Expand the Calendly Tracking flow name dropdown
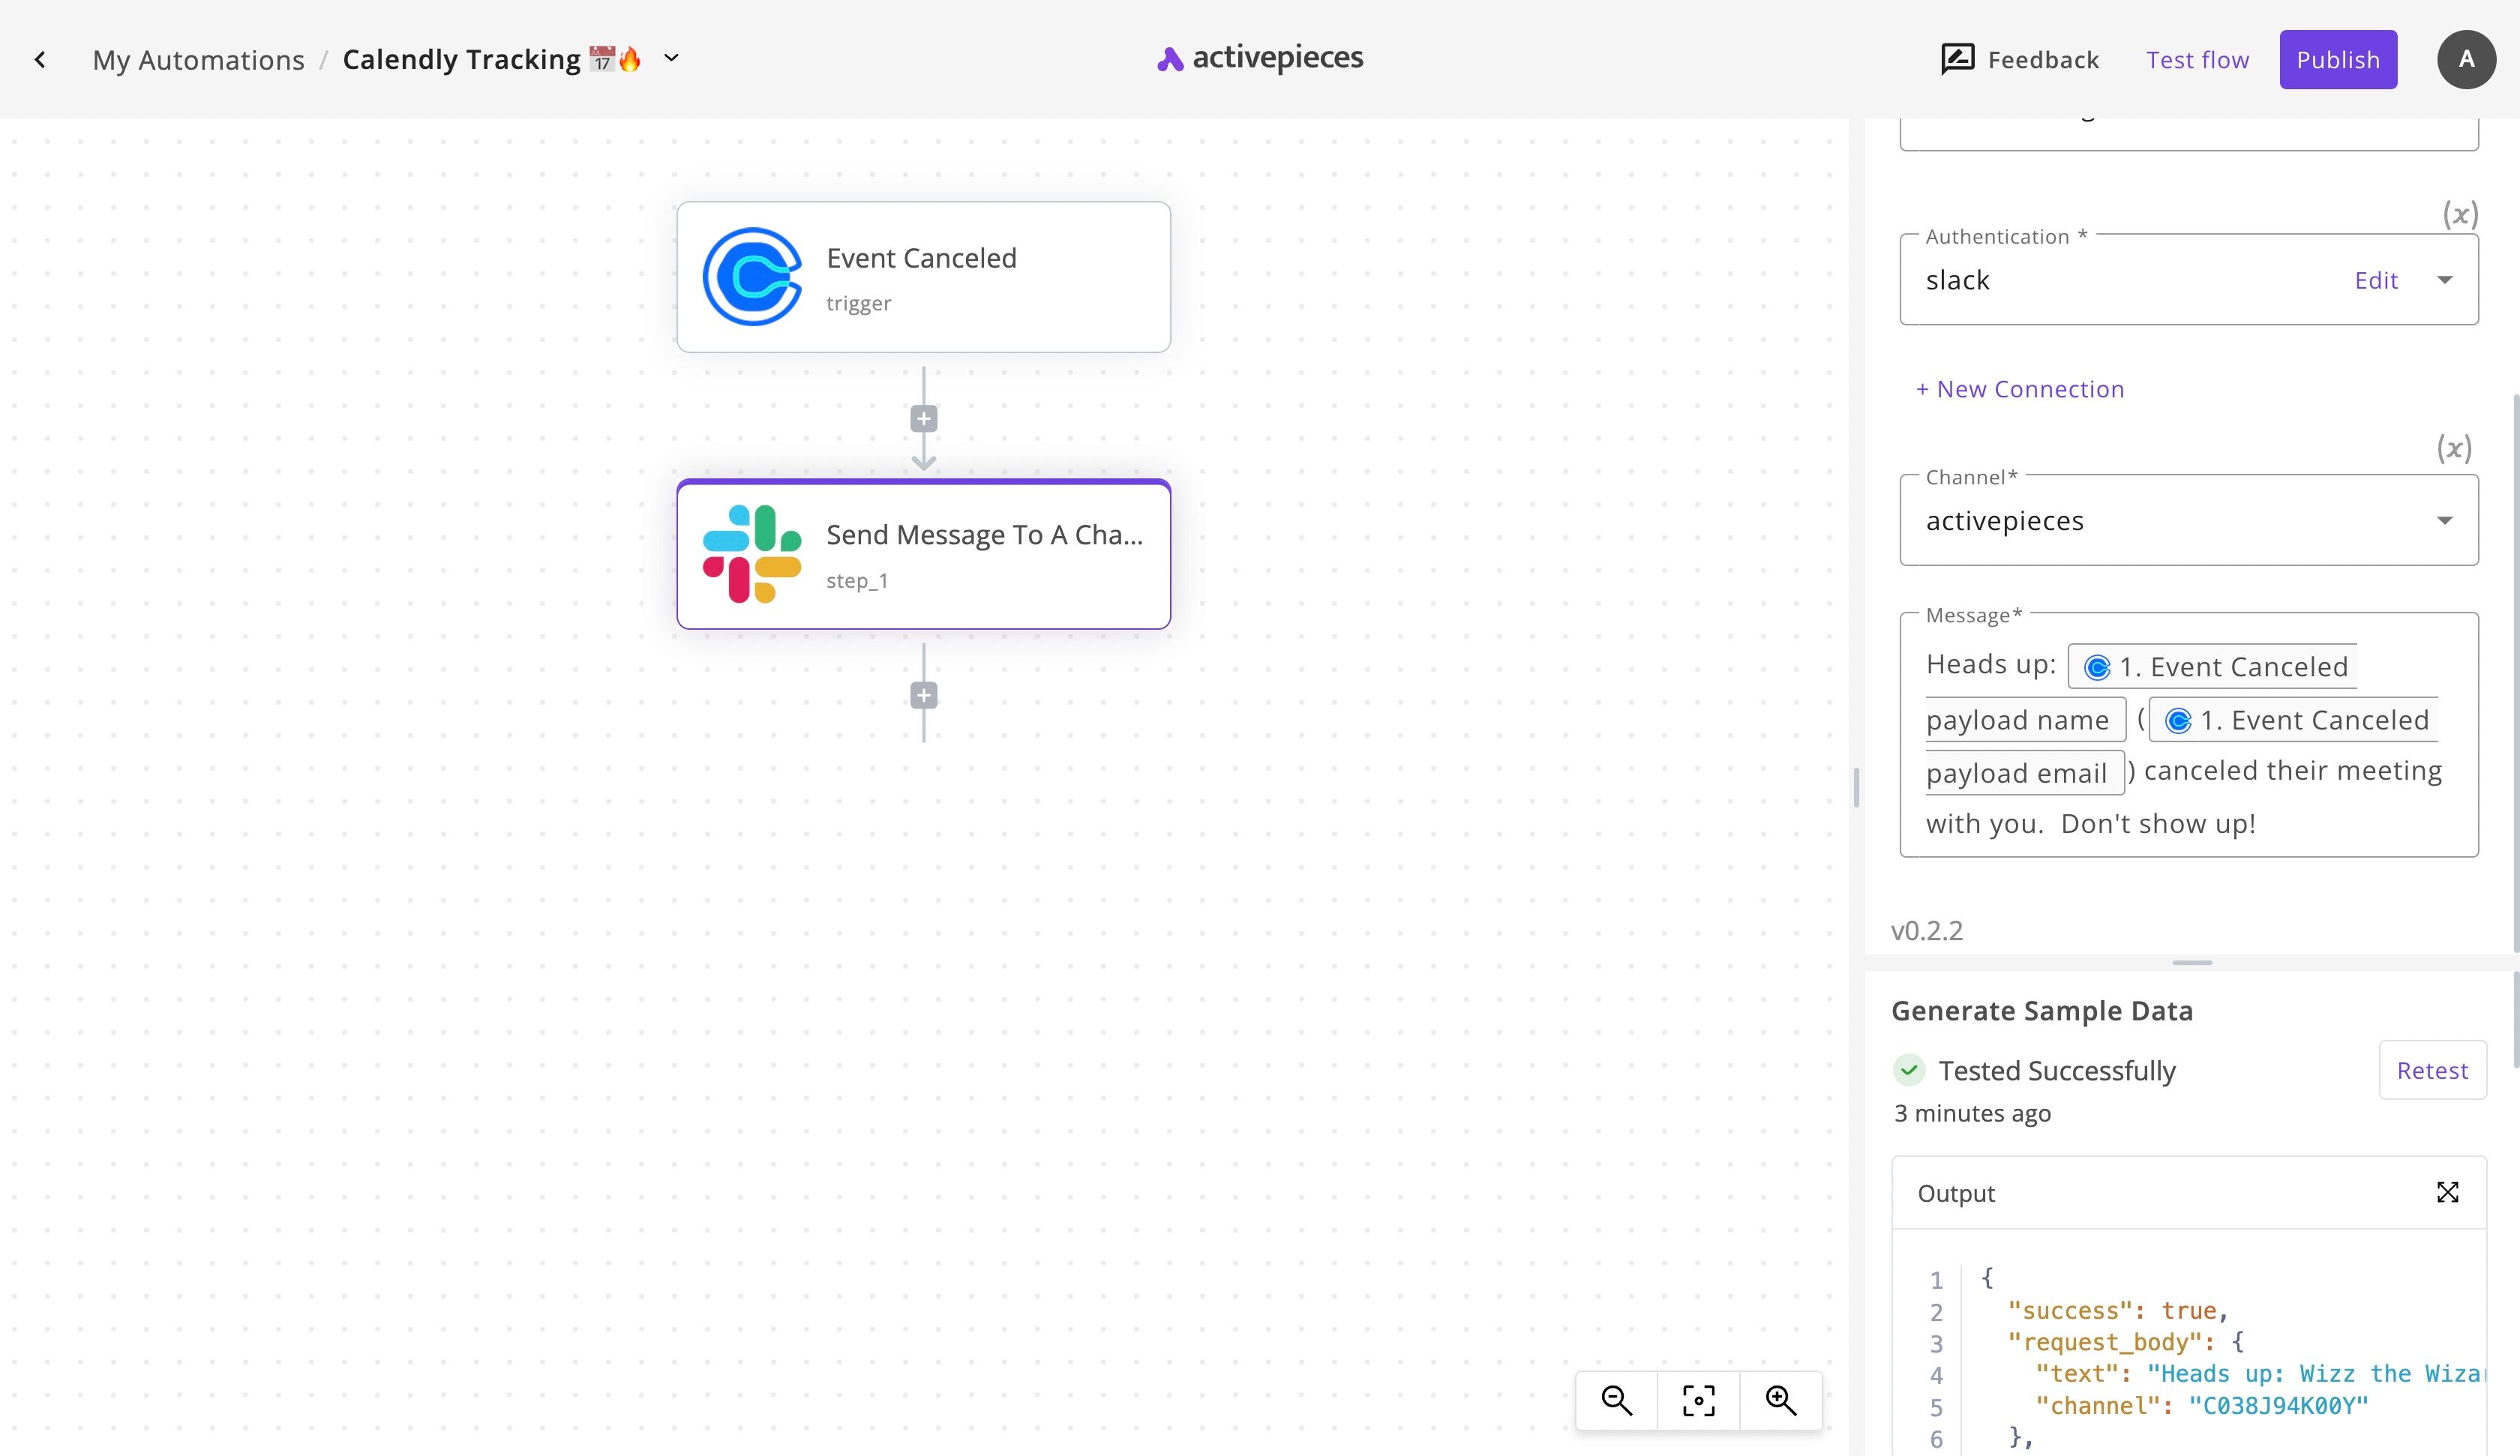 coord(672,58)
